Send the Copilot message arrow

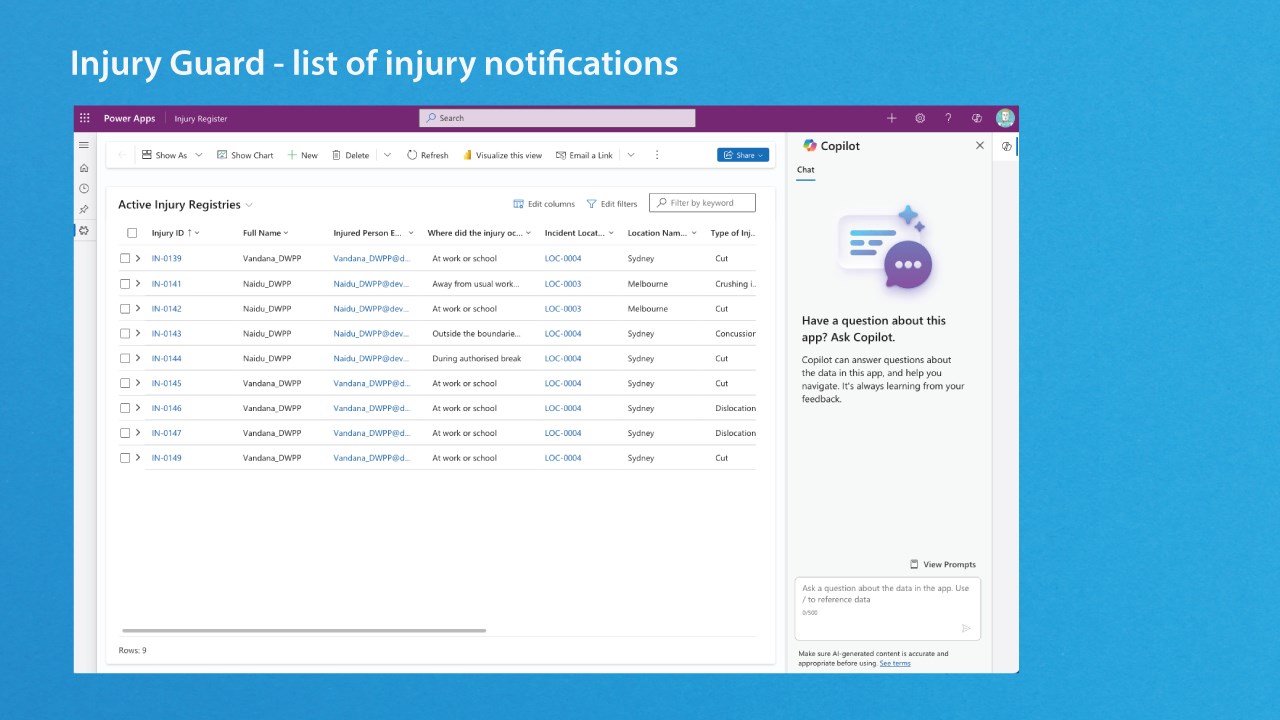tap(966, 628)
